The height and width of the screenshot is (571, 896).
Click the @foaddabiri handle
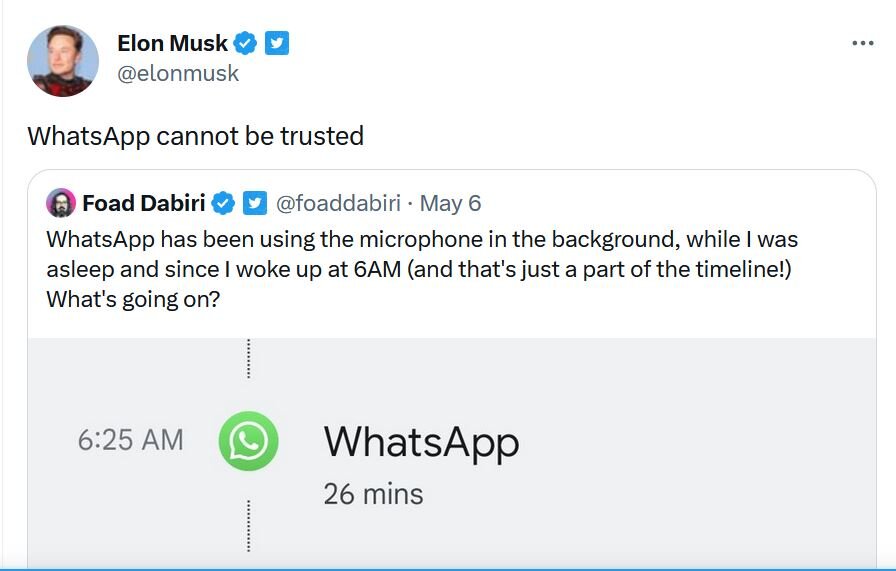pos(337,203)
